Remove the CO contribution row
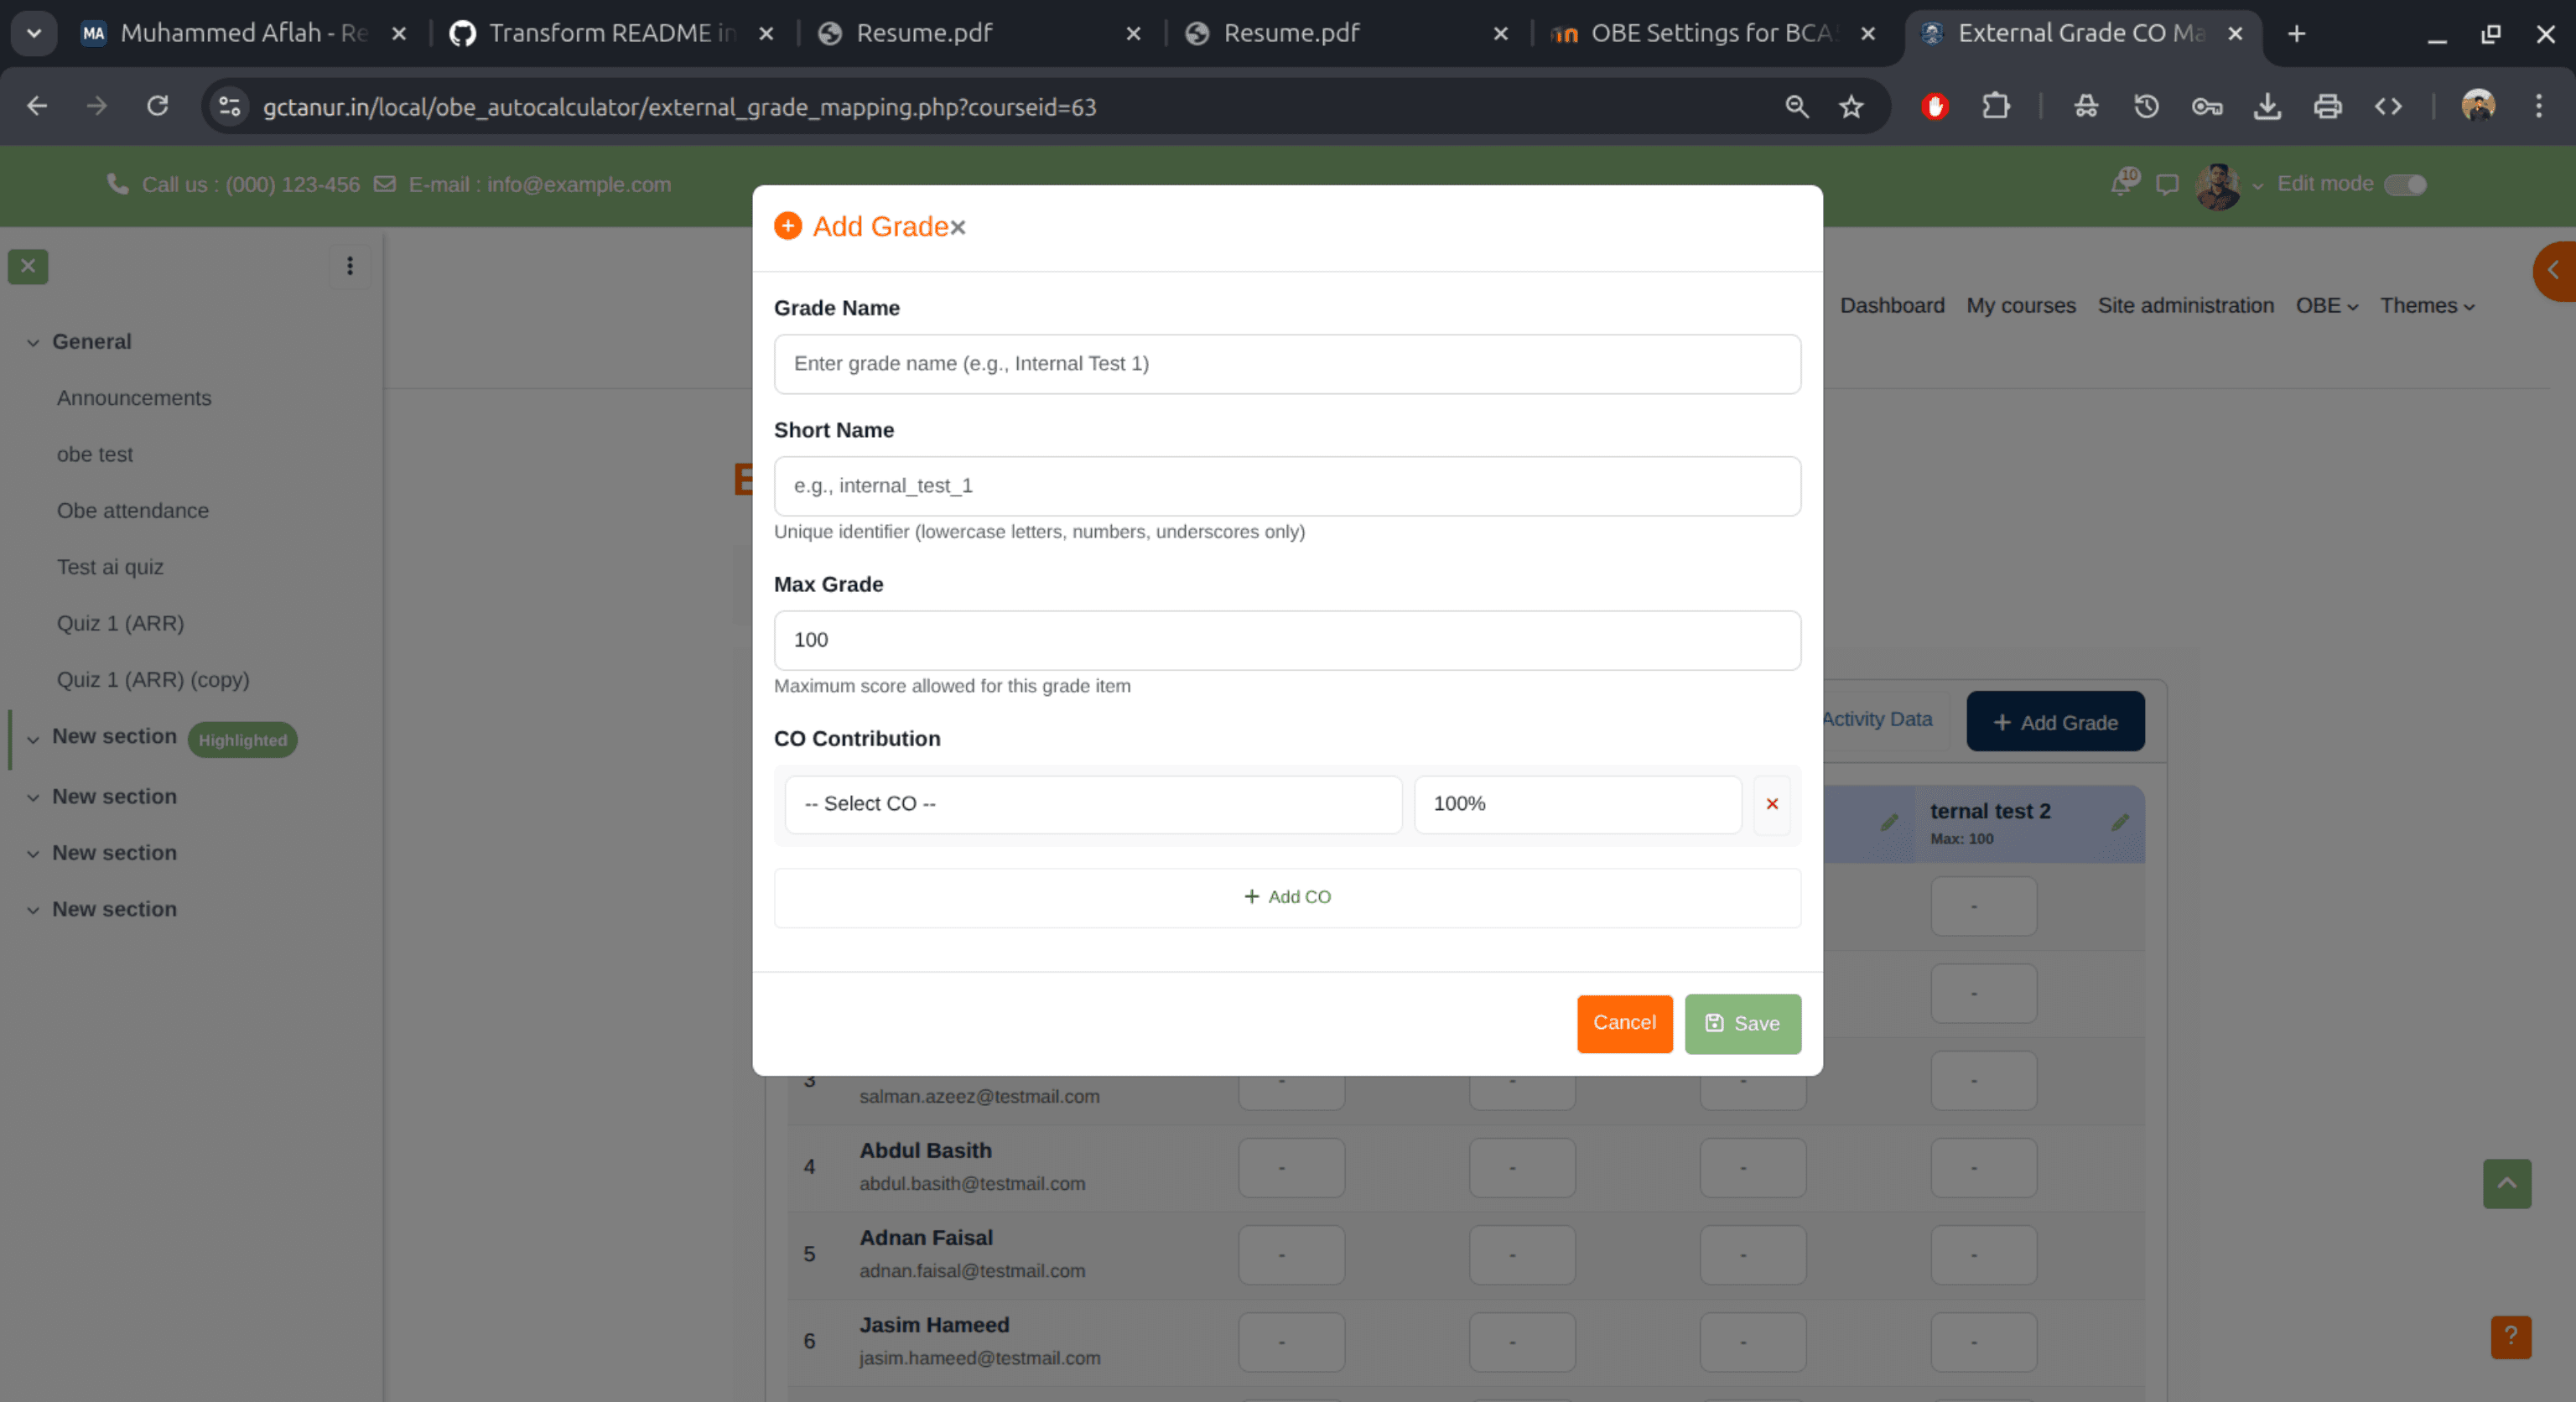 1771,804
